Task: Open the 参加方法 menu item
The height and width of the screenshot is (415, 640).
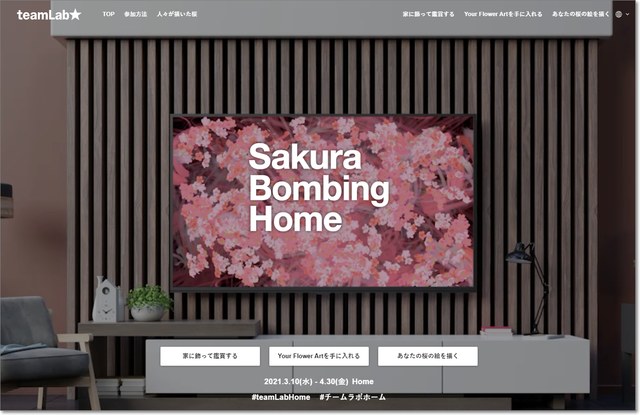Action: click(x=135, y=15)
